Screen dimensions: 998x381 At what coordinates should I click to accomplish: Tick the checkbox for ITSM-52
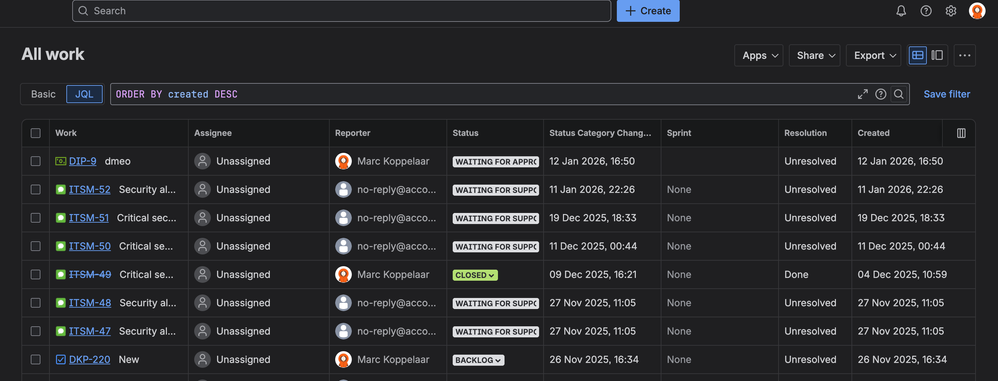[36, 190]
